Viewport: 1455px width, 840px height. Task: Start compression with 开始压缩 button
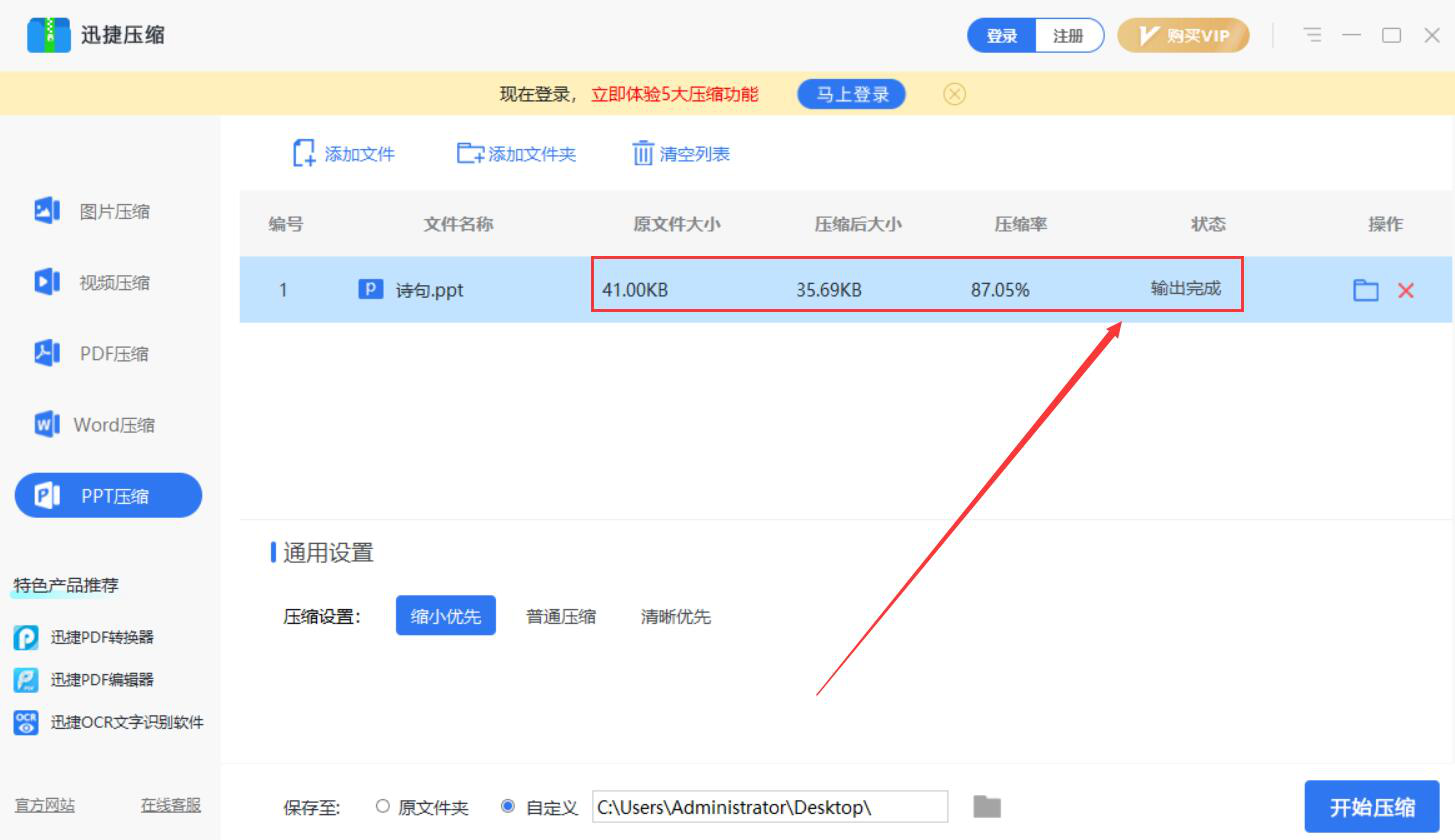(1372, 808)
